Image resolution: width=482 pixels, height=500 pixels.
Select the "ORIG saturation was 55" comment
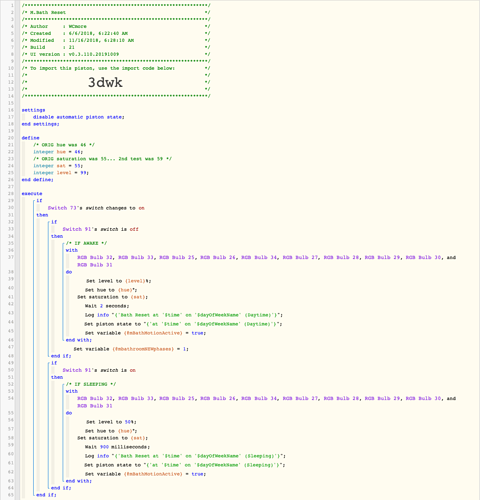coord(102,159)
